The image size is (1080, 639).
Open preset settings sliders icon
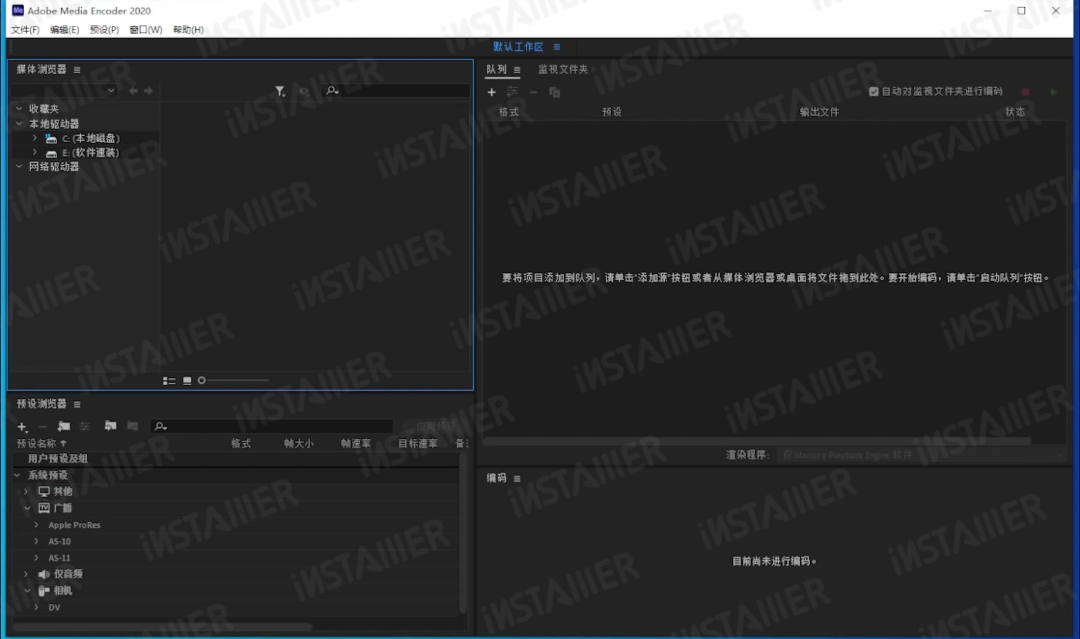85,427
